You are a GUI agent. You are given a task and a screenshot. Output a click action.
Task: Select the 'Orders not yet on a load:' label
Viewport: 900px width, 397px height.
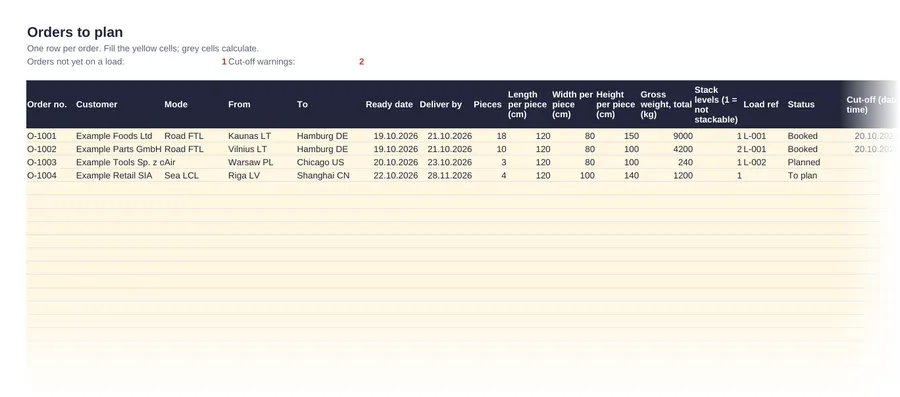click(x=75, y=61)
